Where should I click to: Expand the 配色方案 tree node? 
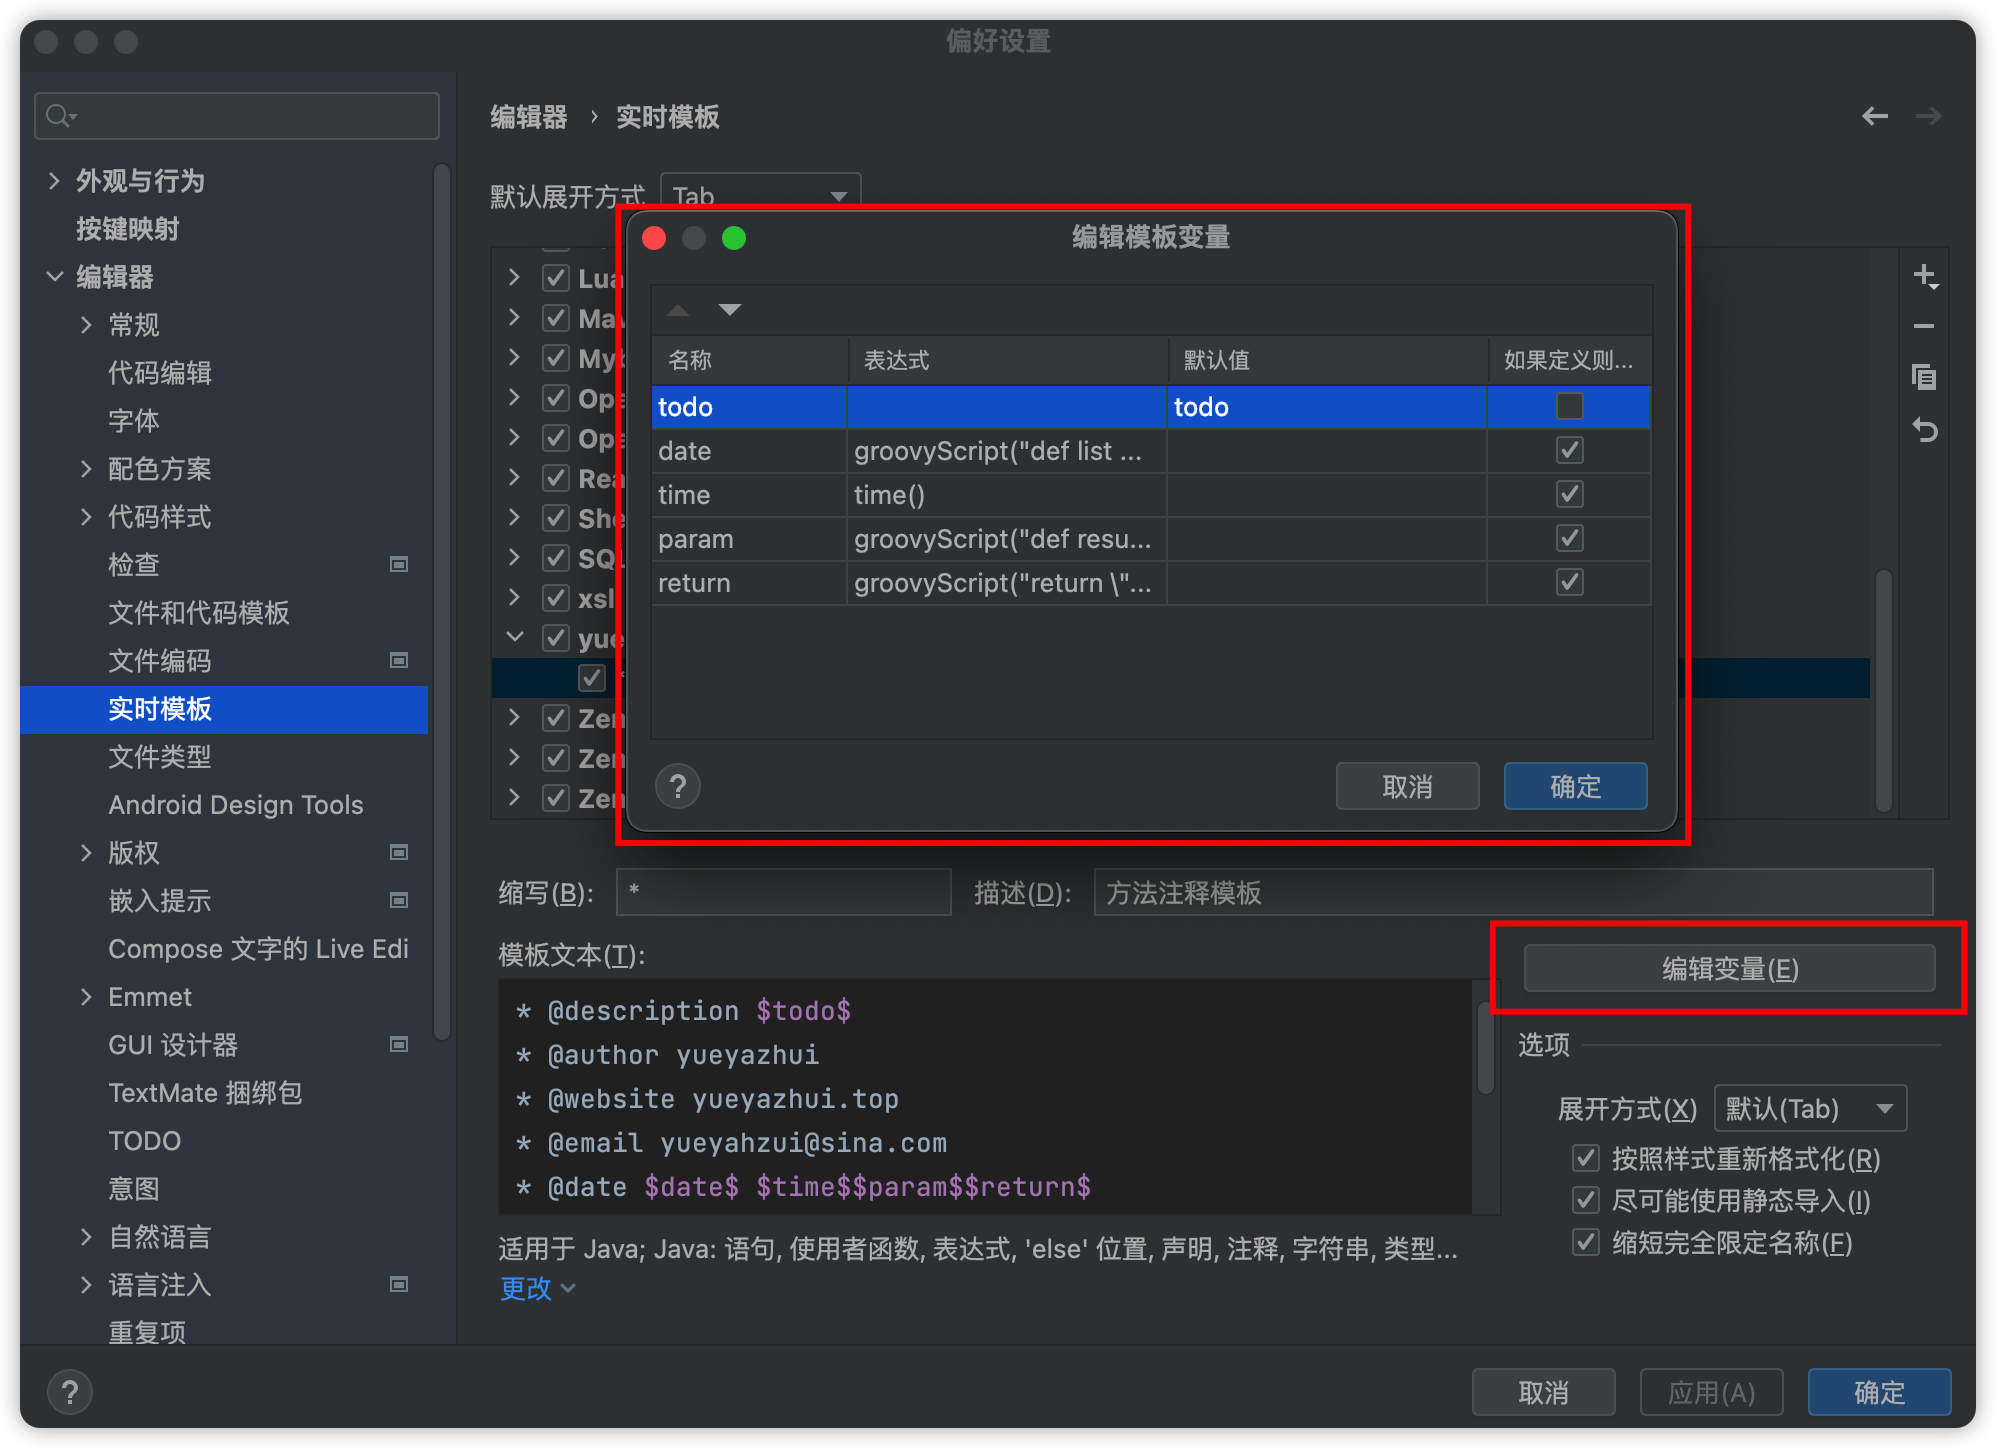point(86,469)
